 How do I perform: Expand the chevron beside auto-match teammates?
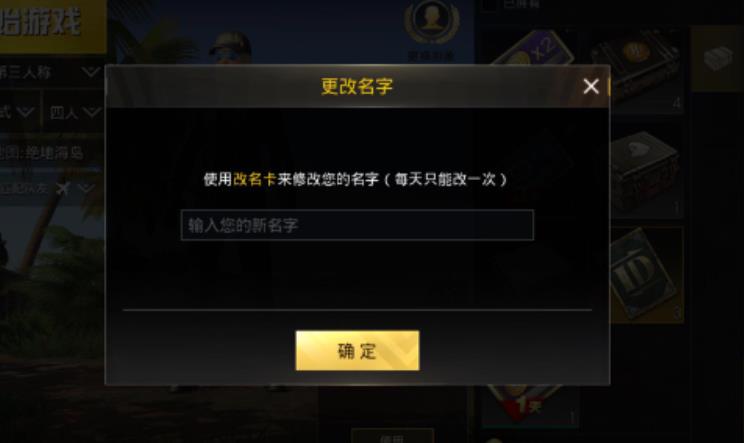point(86,188)
